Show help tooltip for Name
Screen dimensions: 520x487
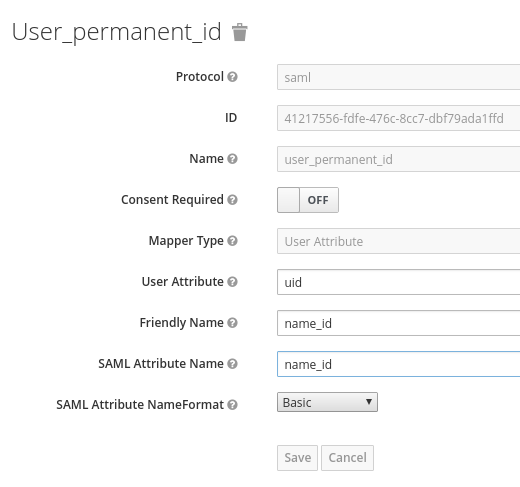232,159
